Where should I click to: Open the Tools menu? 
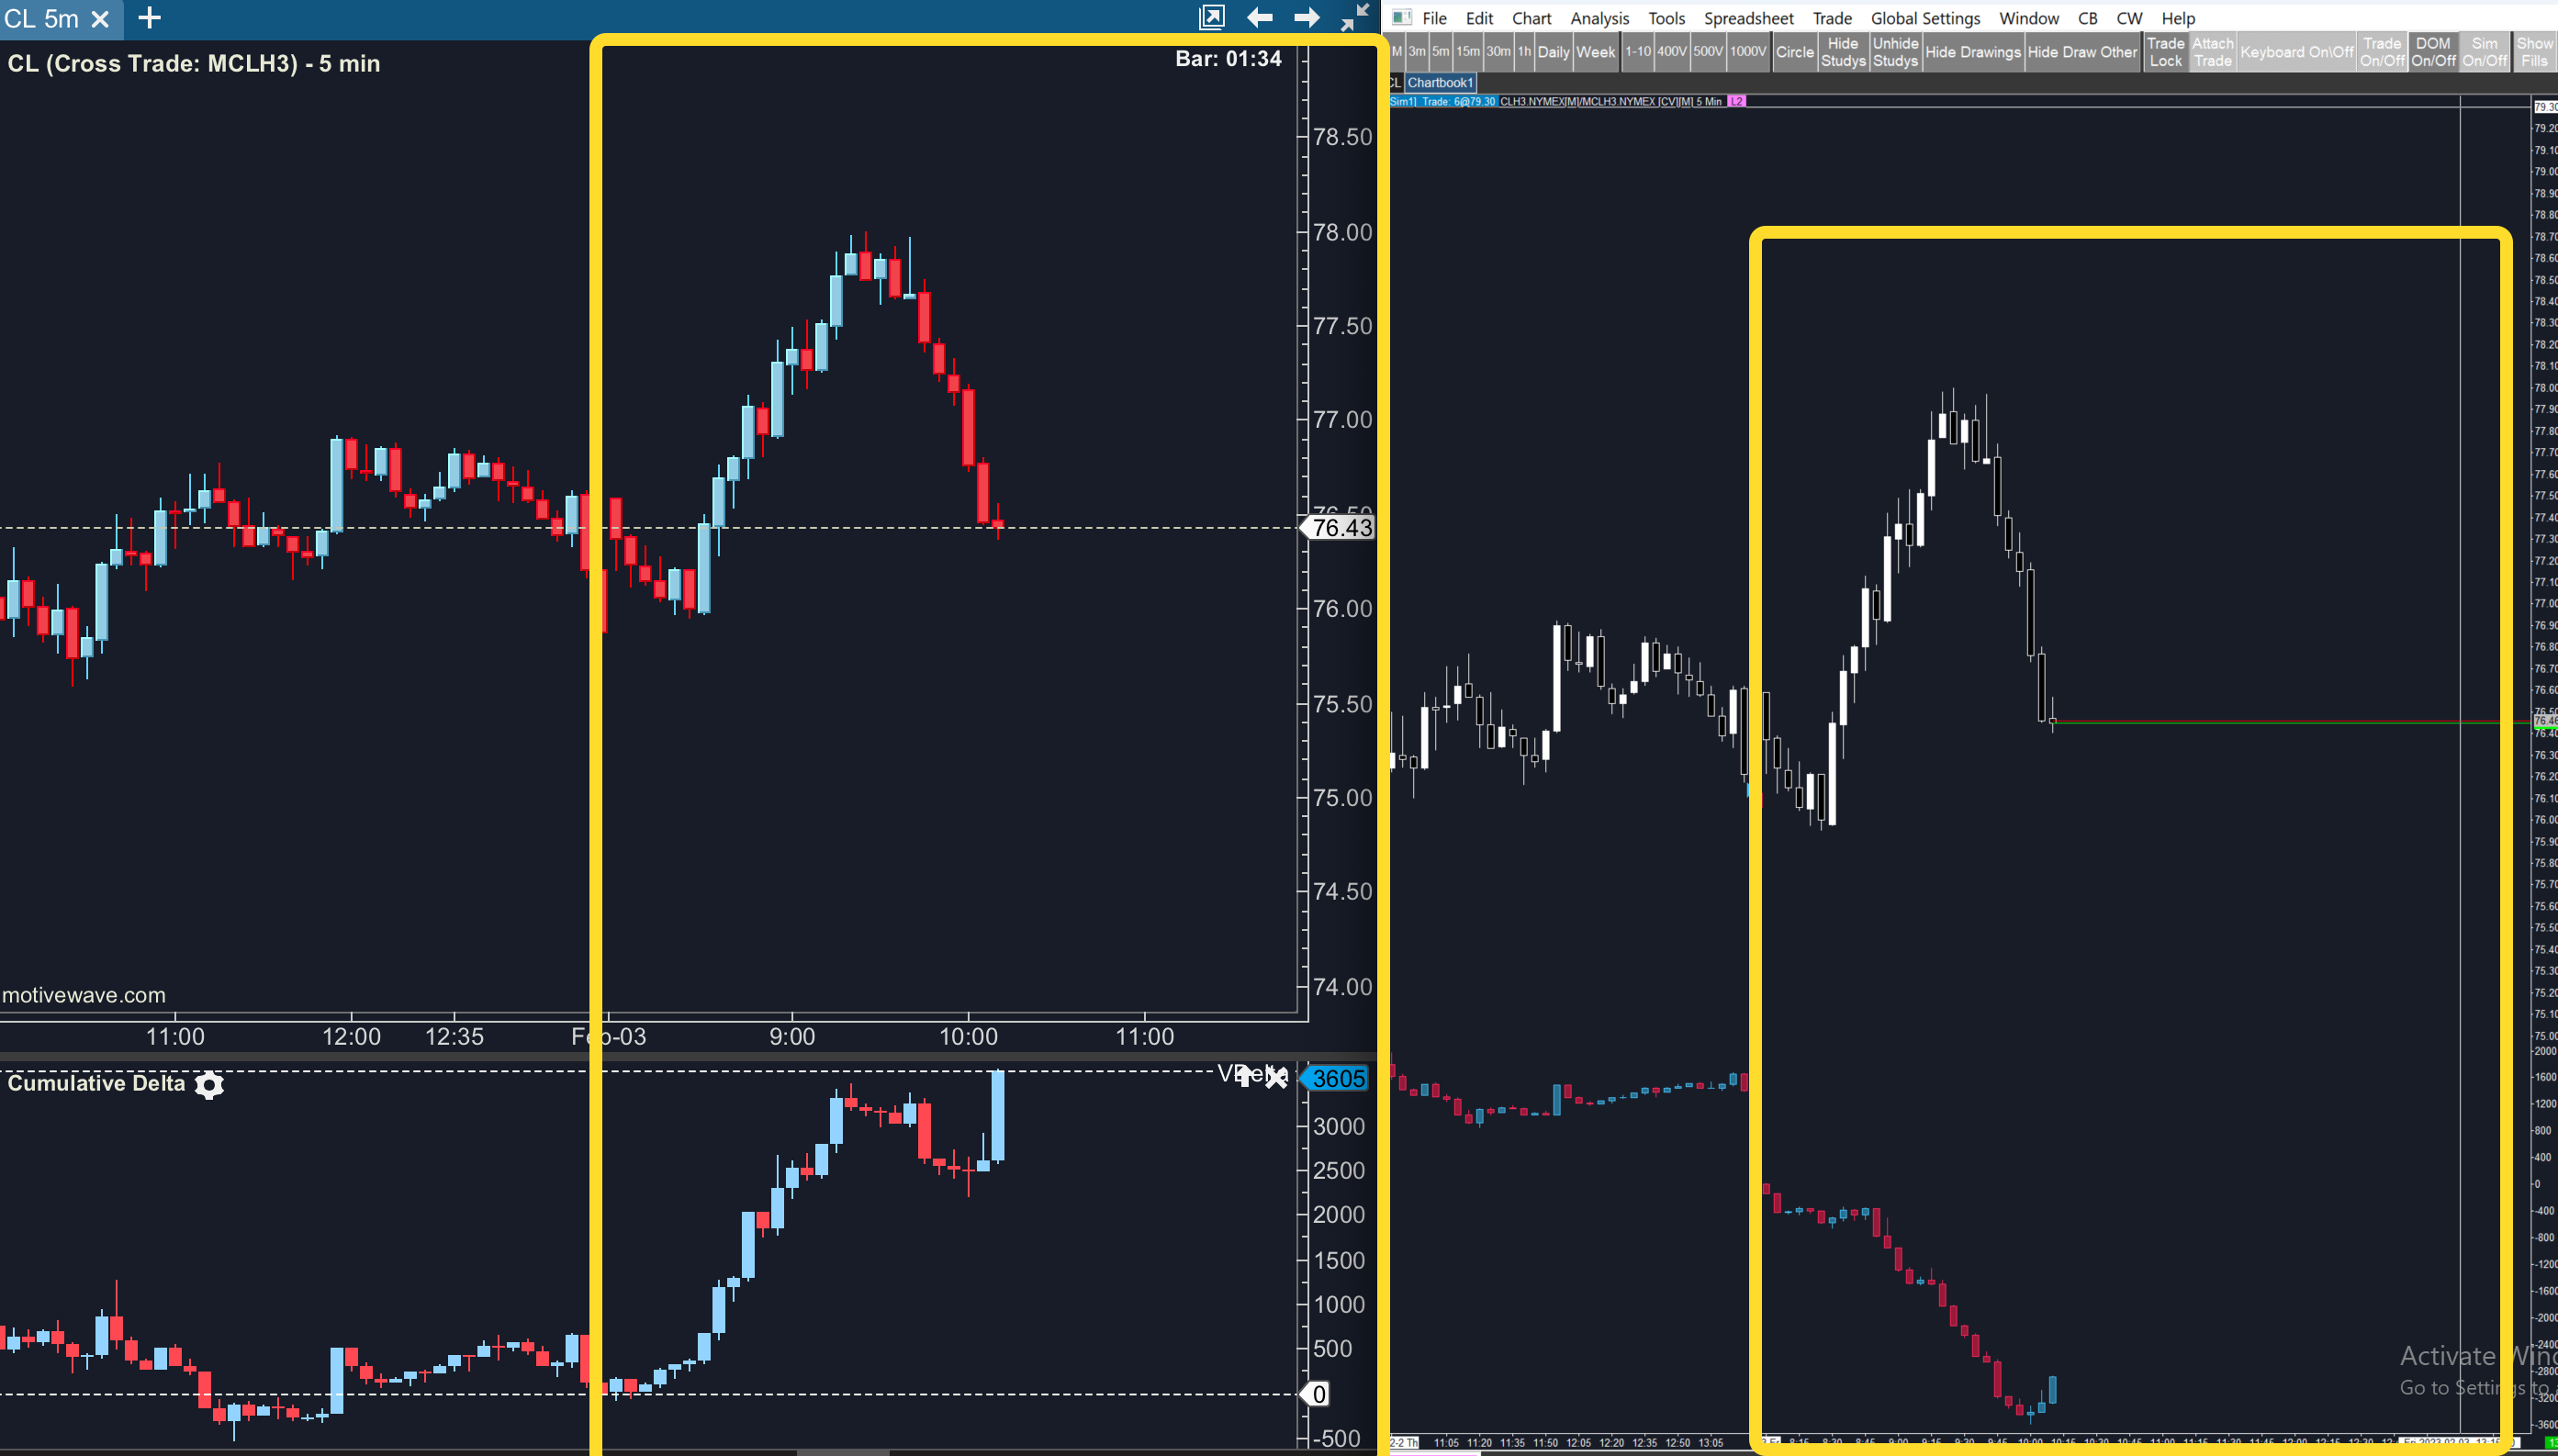1666,18
